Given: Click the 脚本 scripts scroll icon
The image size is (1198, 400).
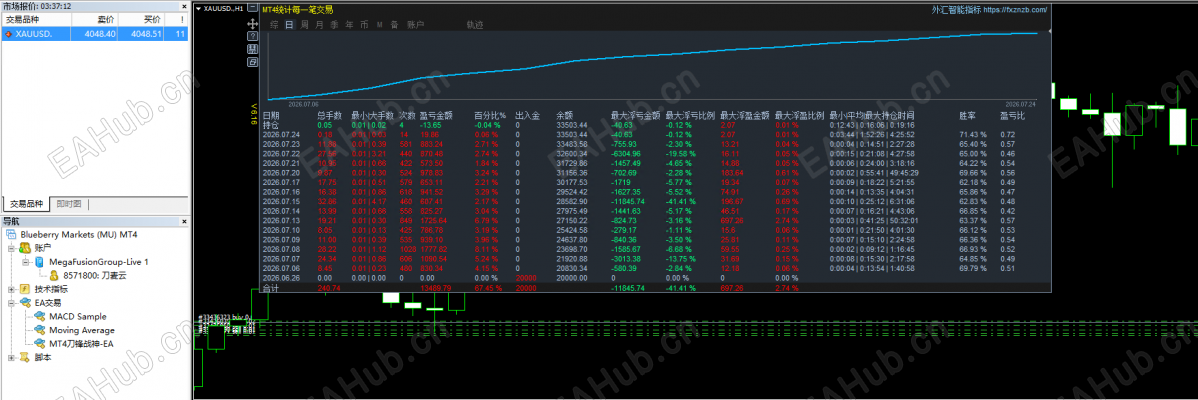Looking at the screenshot, I should click(24, 357).
